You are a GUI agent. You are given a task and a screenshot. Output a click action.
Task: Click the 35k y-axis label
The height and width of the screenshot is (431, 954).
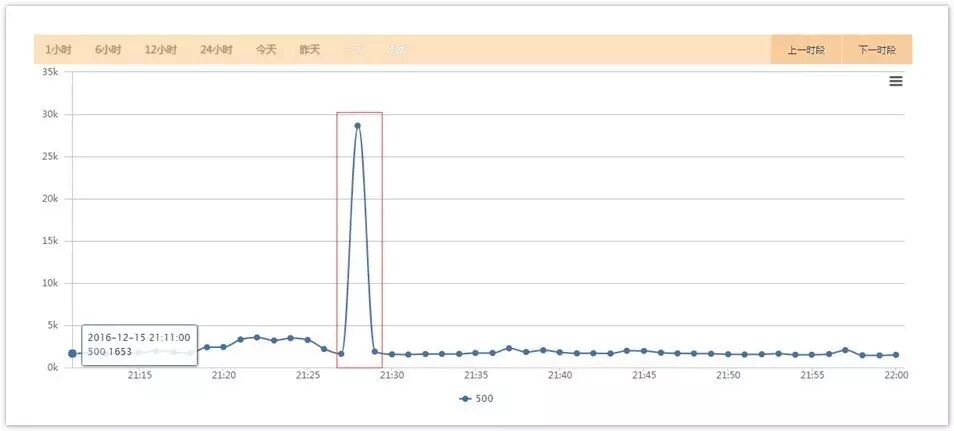(x=49, y=72)
